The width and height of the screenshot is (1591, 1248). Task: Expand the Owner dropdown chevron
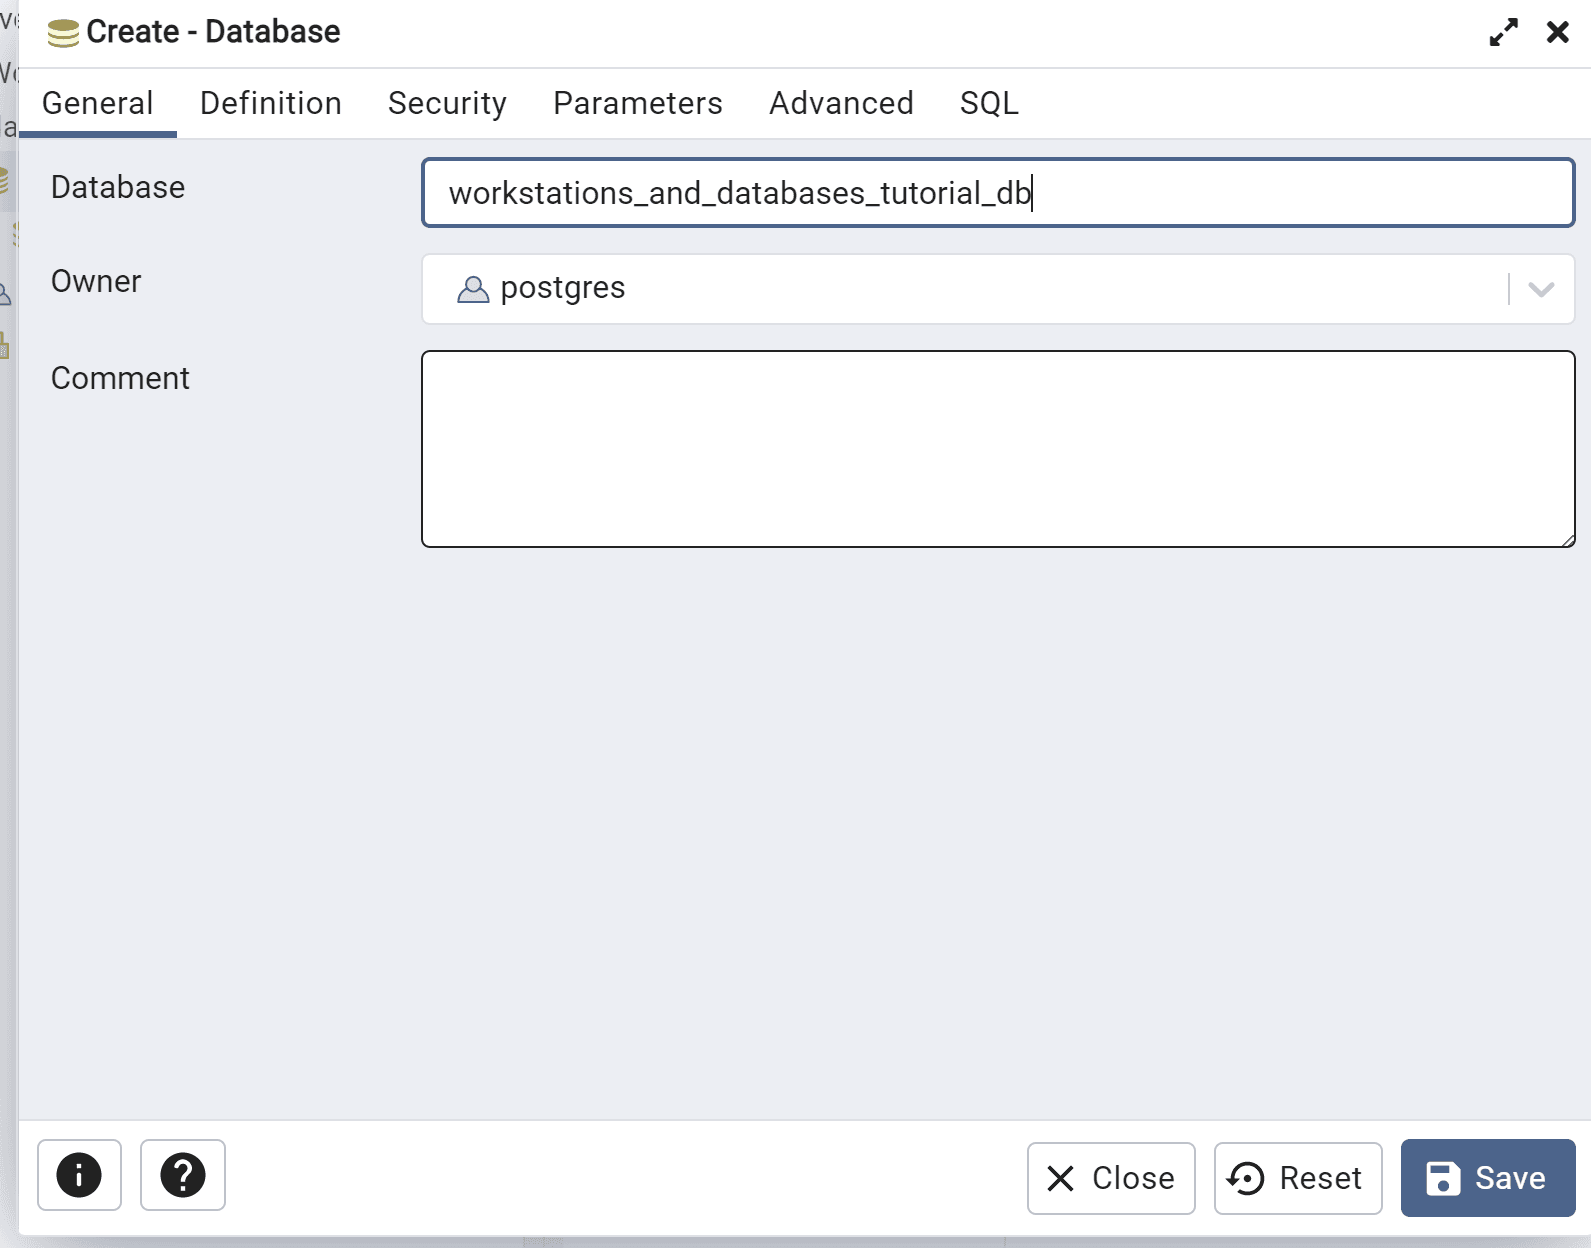pos(1541,289)
